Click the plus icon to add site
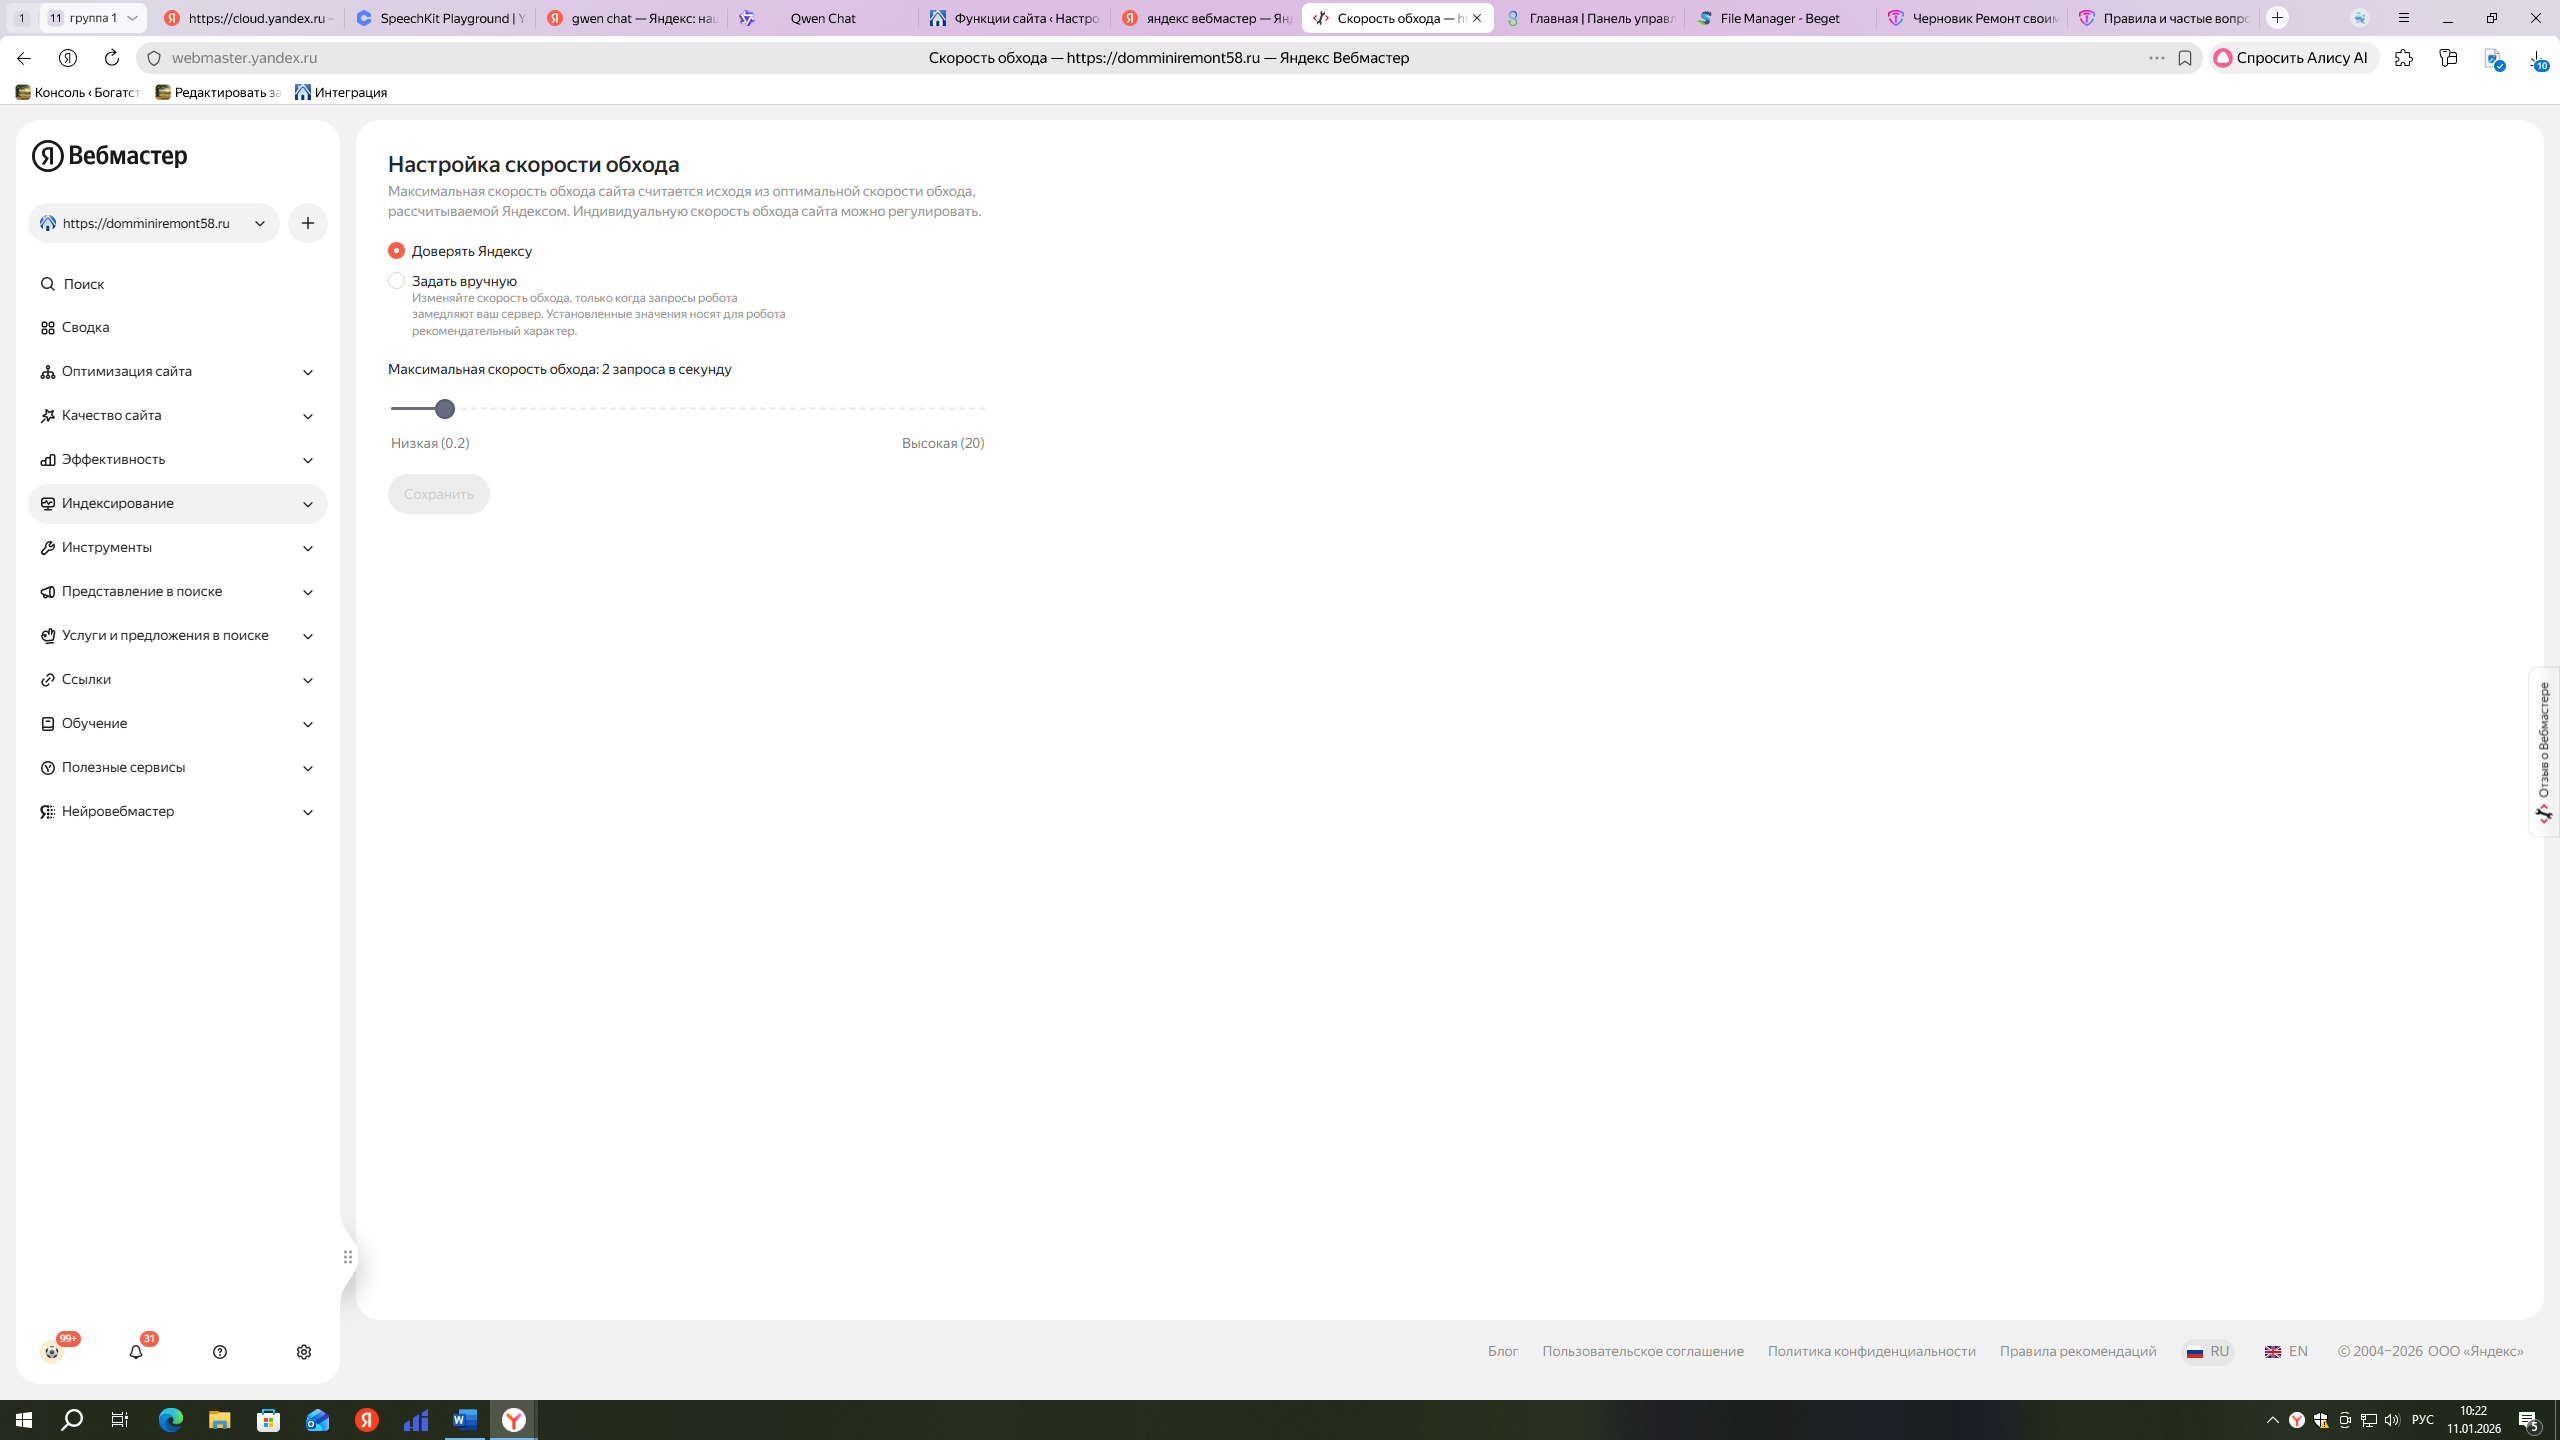This screenshot has height=1440, width=2560. click(308, 223)
